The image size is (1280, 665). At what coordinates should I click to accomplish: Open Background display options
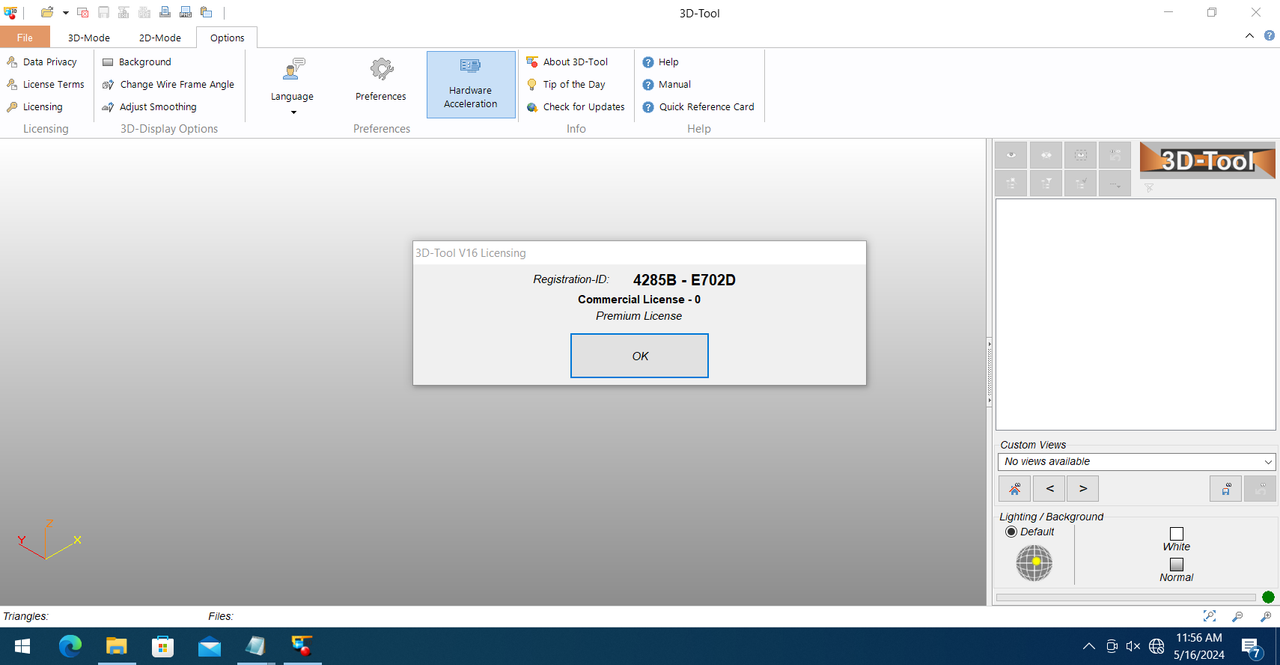click(137, 62)
